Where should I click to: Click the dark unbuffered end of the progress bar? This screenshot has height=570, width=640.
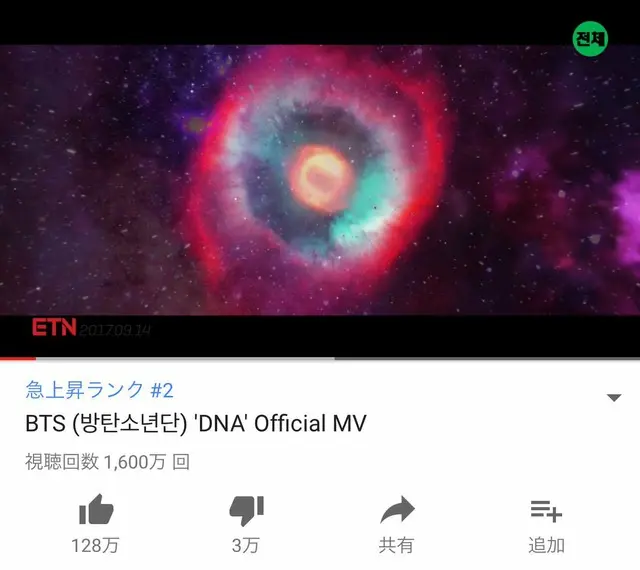487,358
